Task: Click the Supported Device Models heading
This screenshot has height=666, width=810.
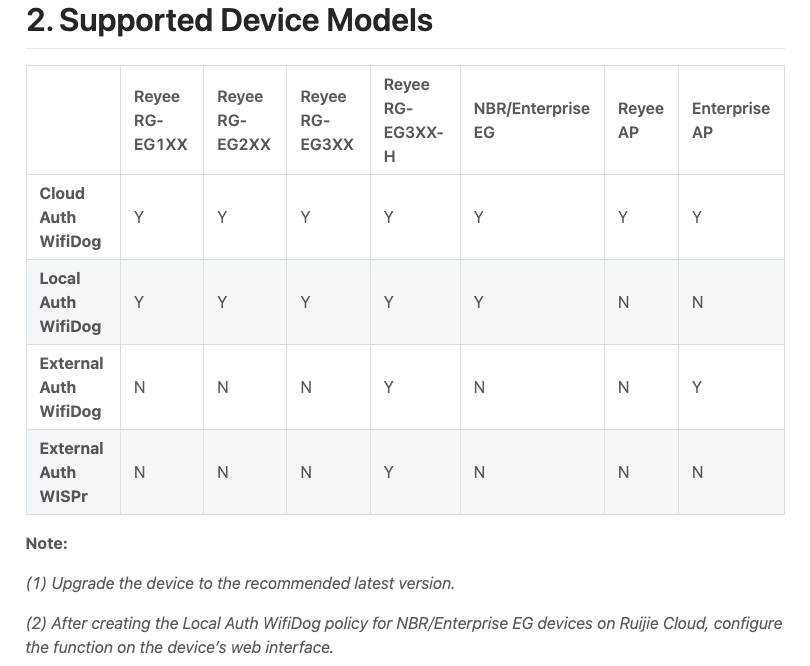Action: point(229,21)
